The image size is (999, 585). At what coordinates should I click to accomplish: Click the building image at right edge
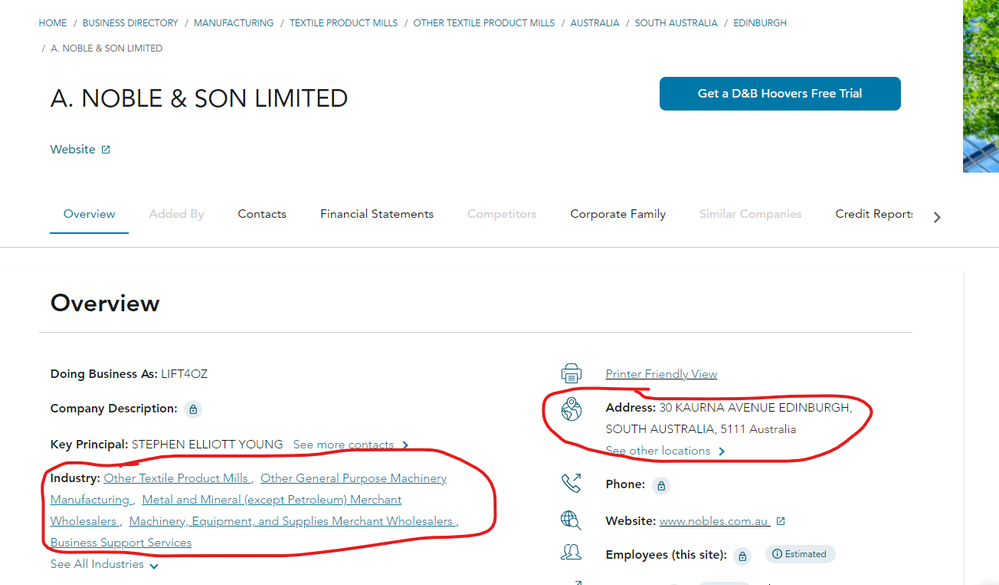point(981,86)
